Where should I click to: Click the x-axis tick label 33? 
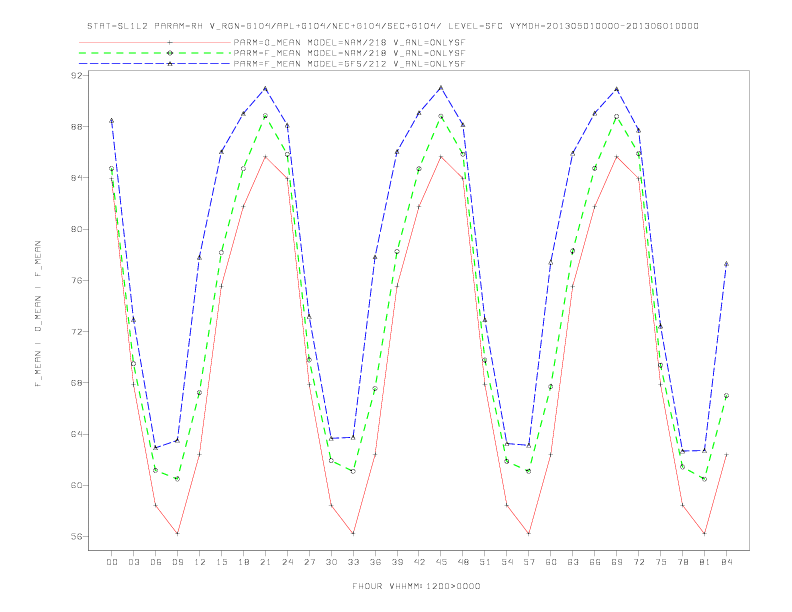(x=353, y=562)
